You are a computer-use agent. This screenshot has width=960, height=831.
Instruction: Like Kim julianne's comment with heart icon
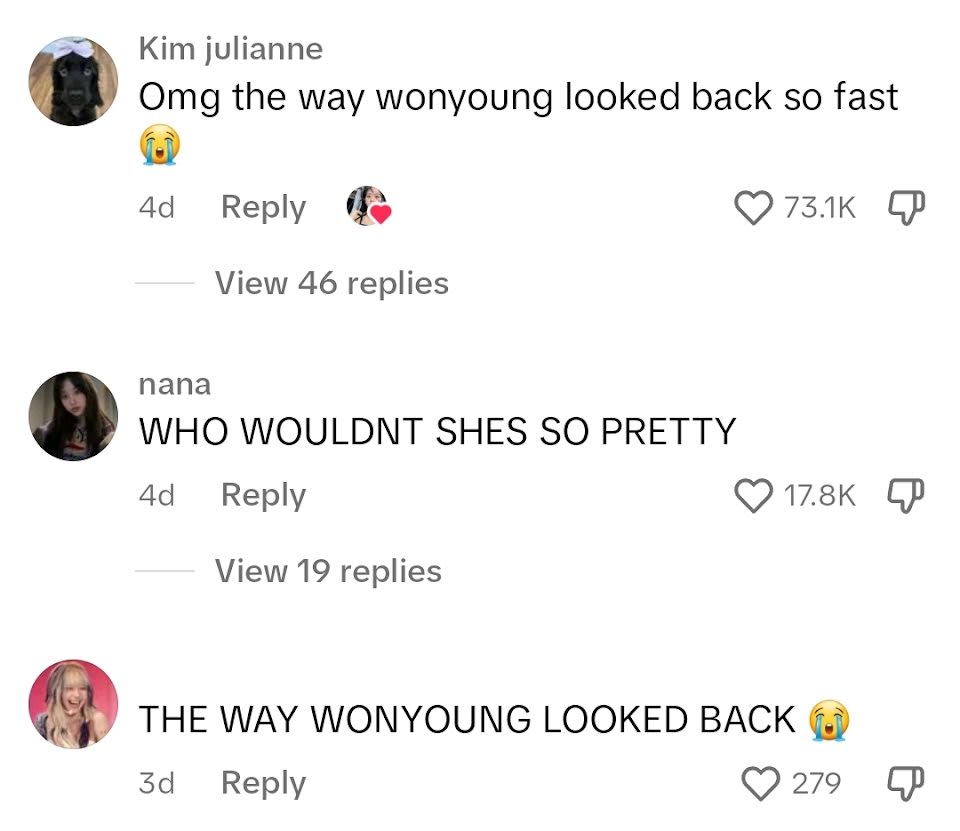pos(752,208)
